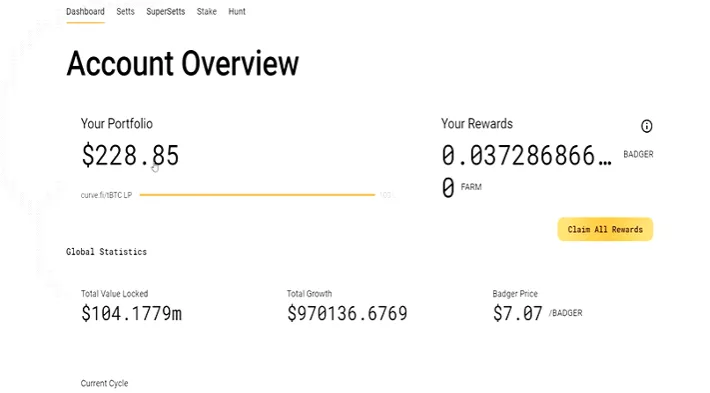Click the Current Cycle label
The height and width of the screenshot is (393, 710).
point(104,383)
